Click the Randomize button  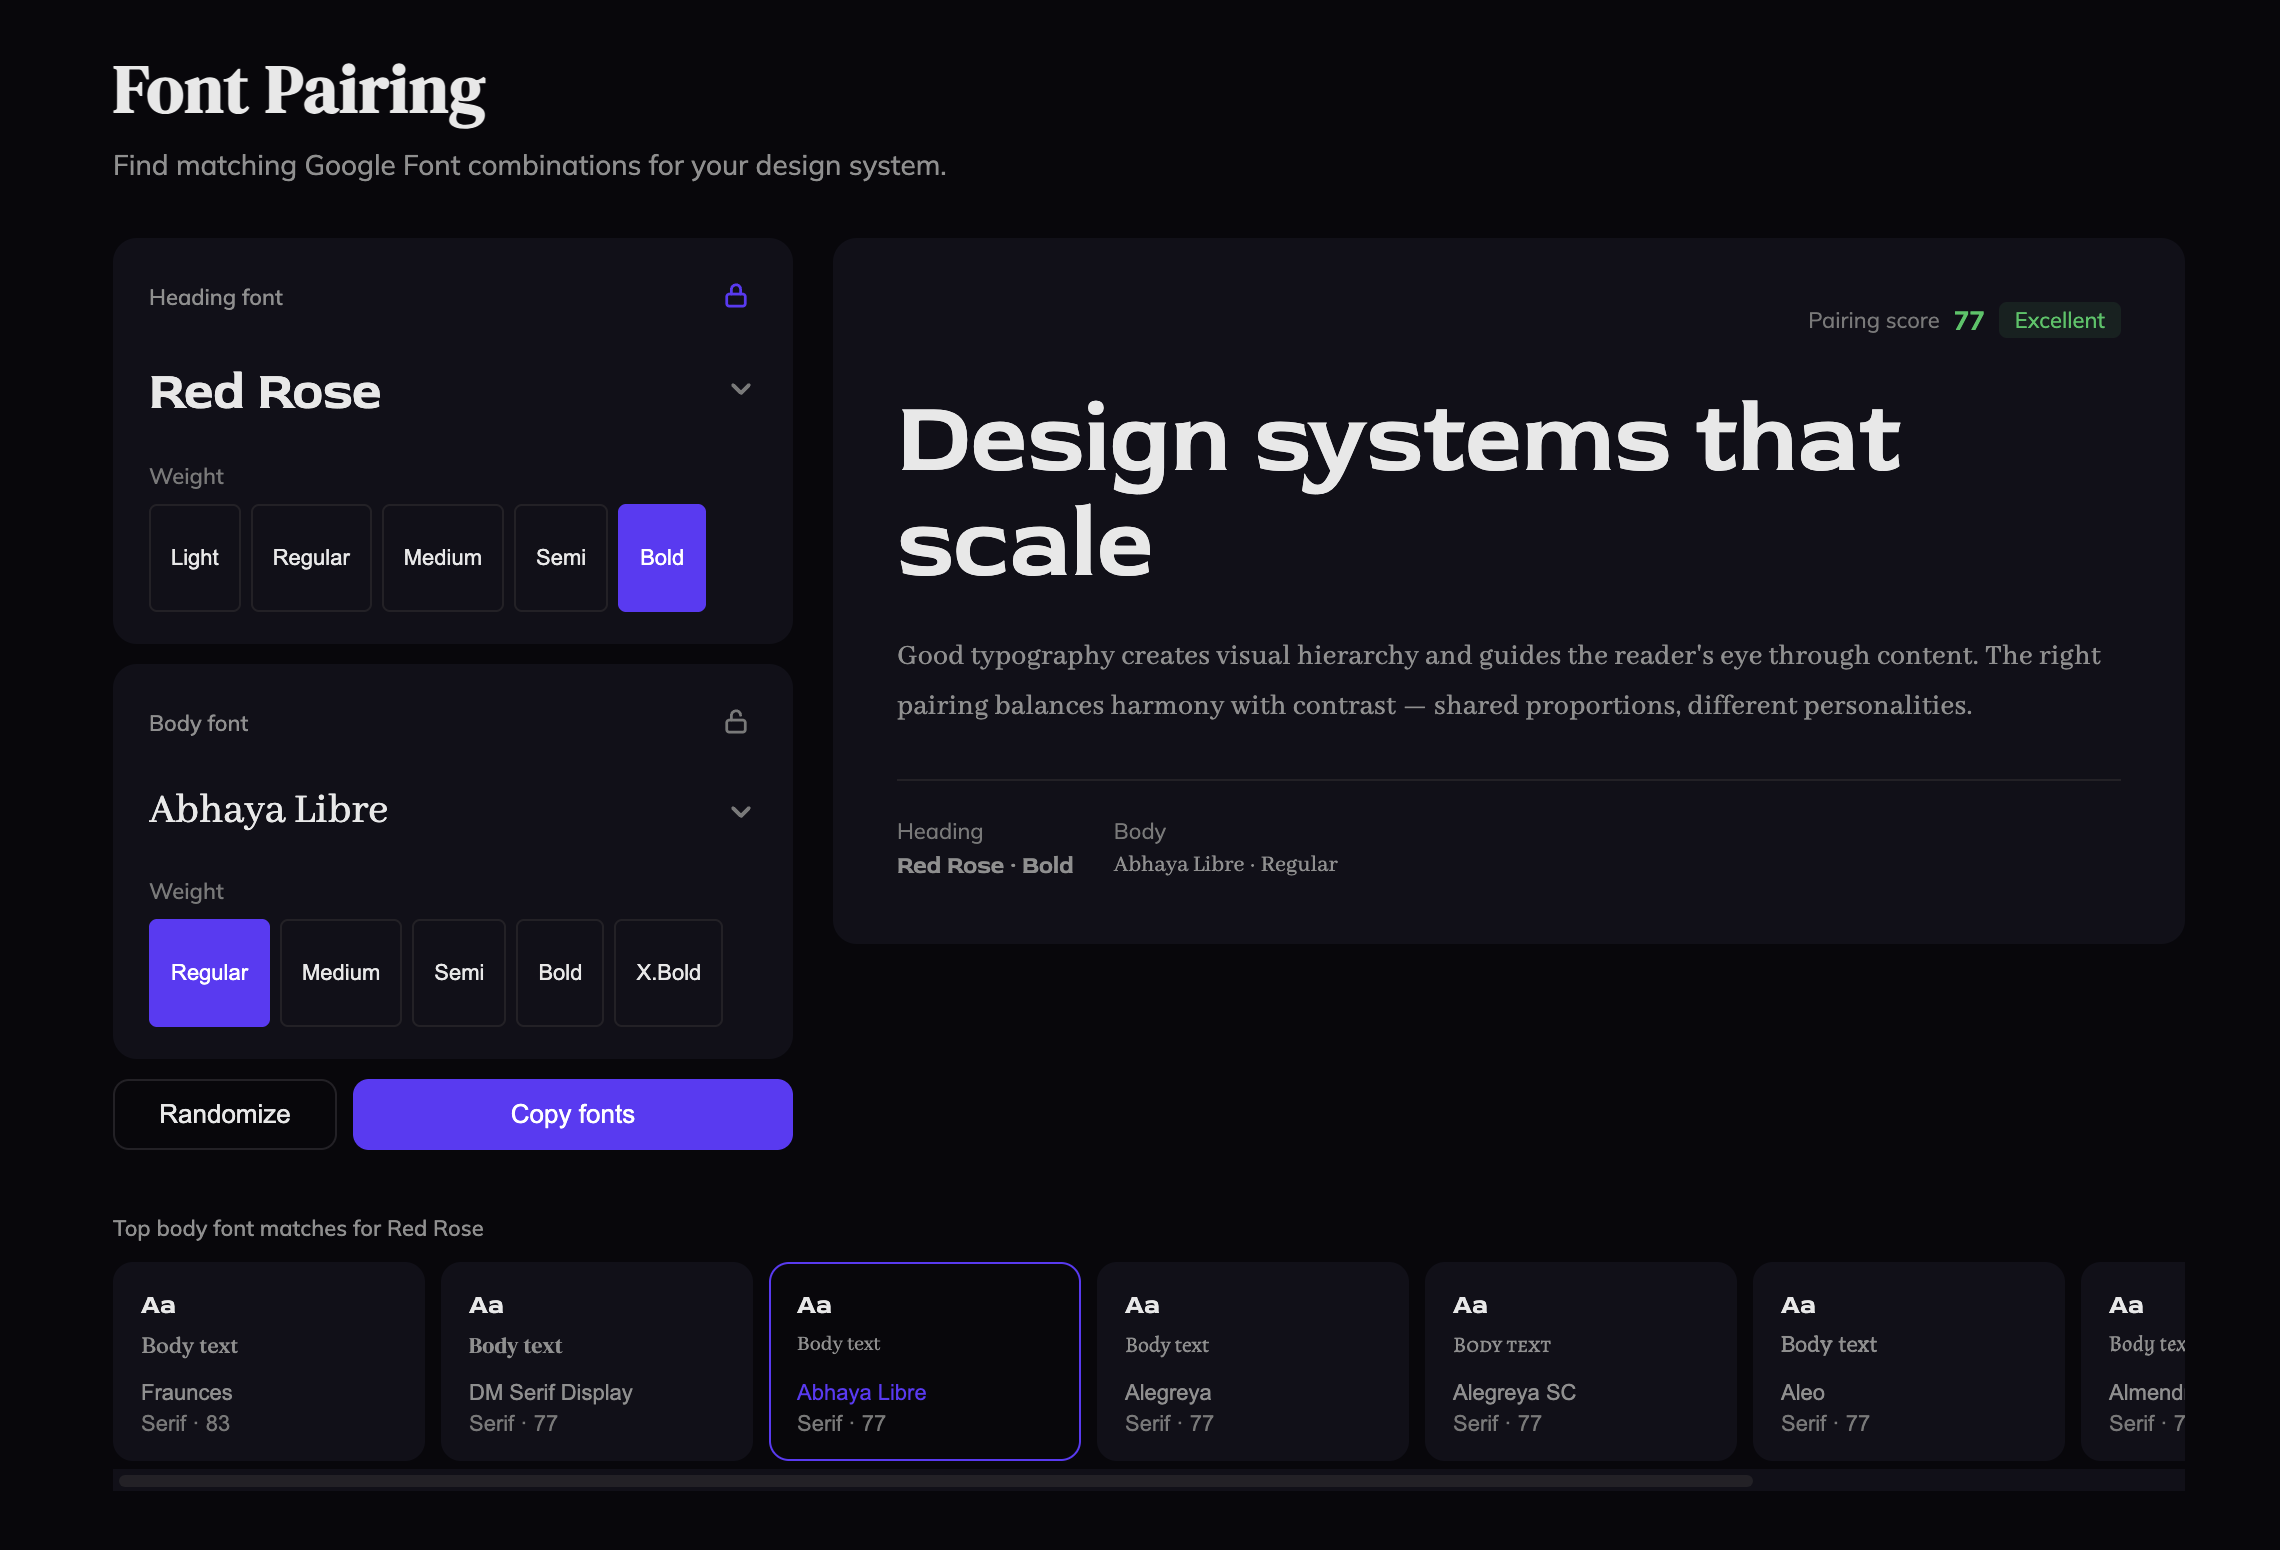click(225, 1114)
